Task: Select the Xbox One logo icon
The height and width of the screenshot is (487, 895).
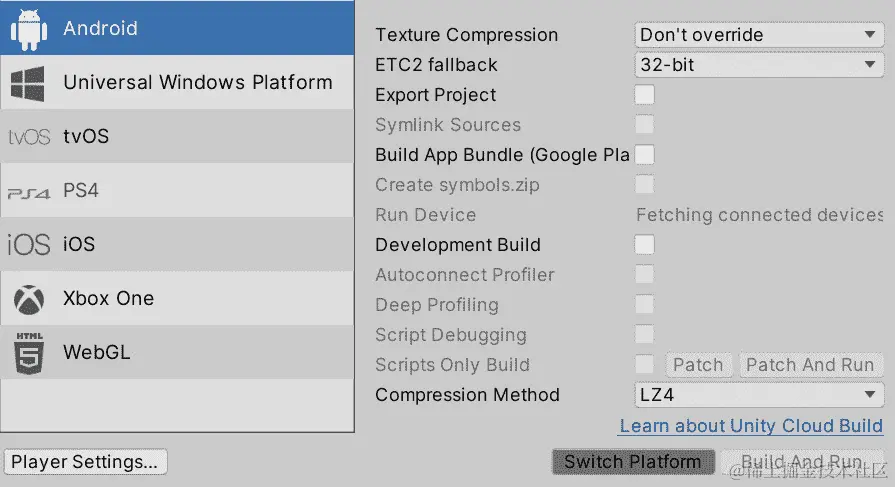Action: tap(29, 299)
